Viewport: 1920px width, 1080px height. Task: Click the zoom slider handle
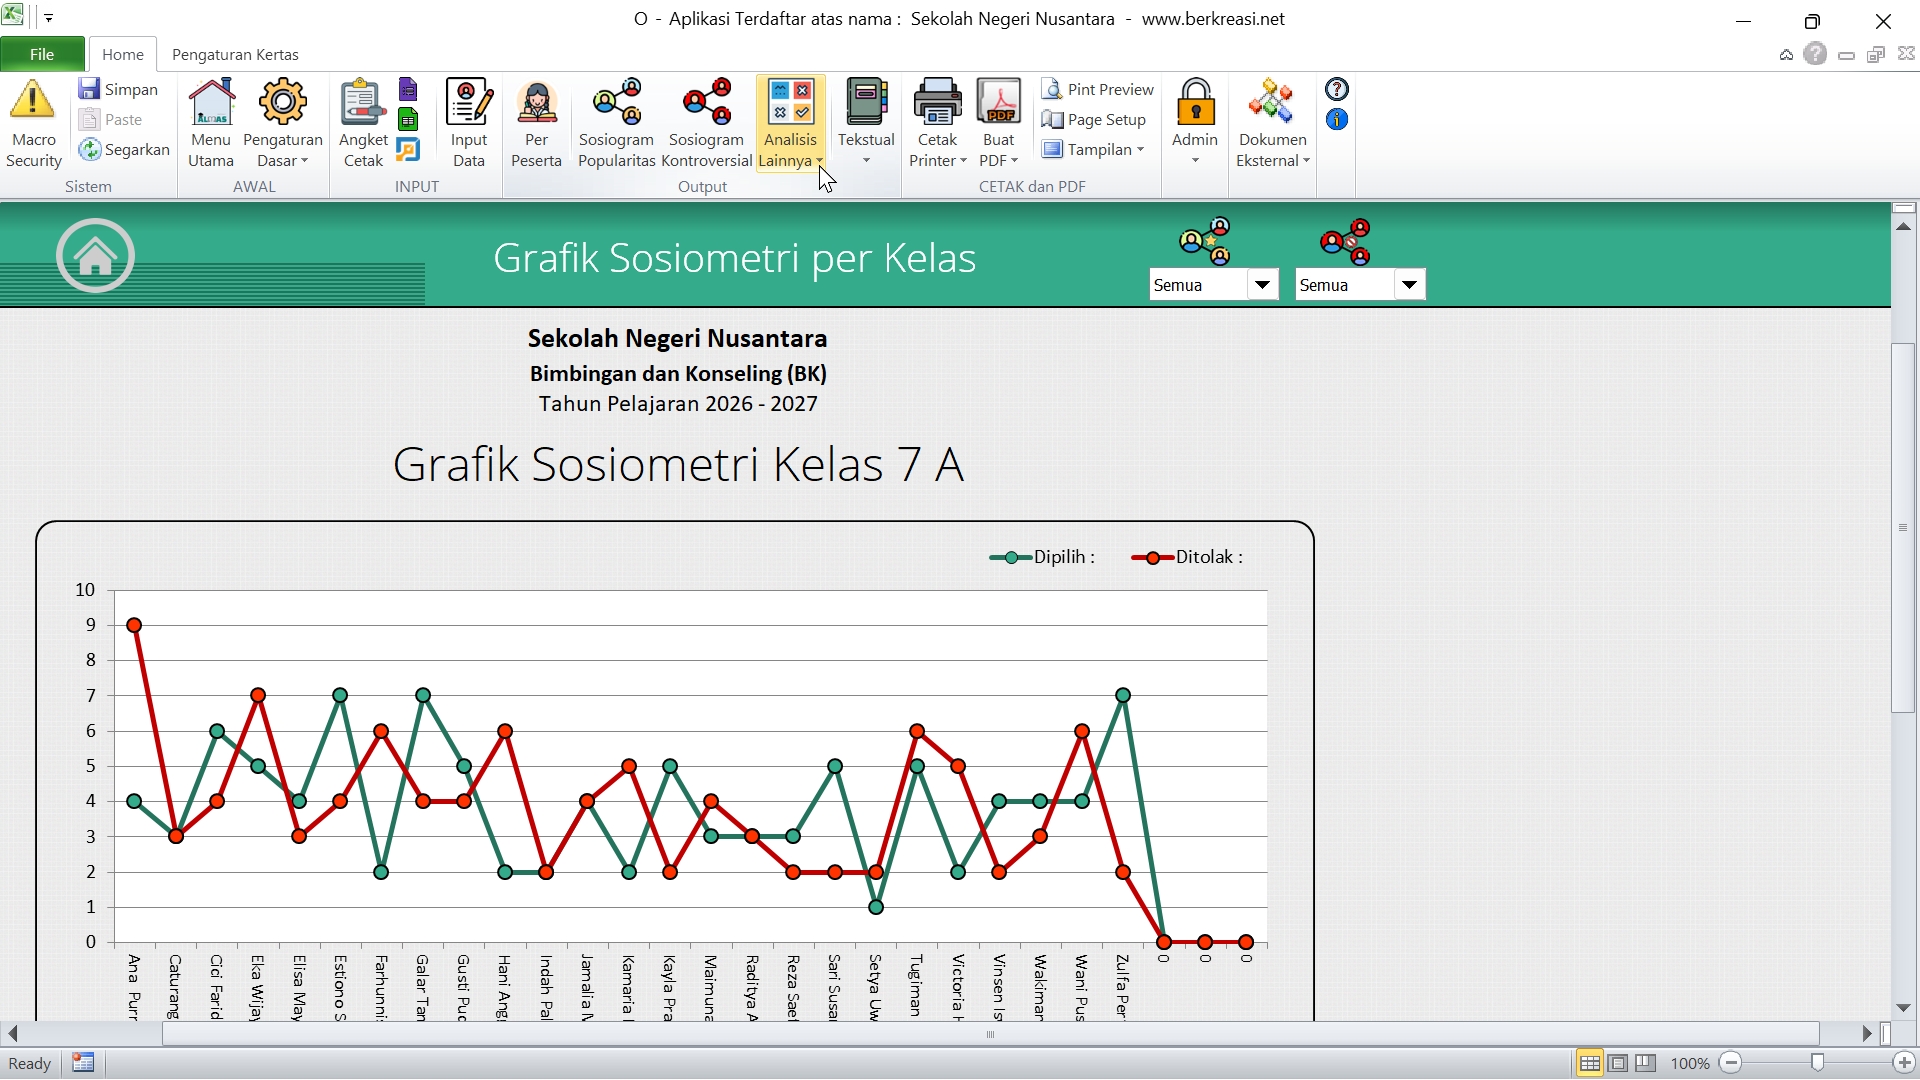point(1817,1063)
